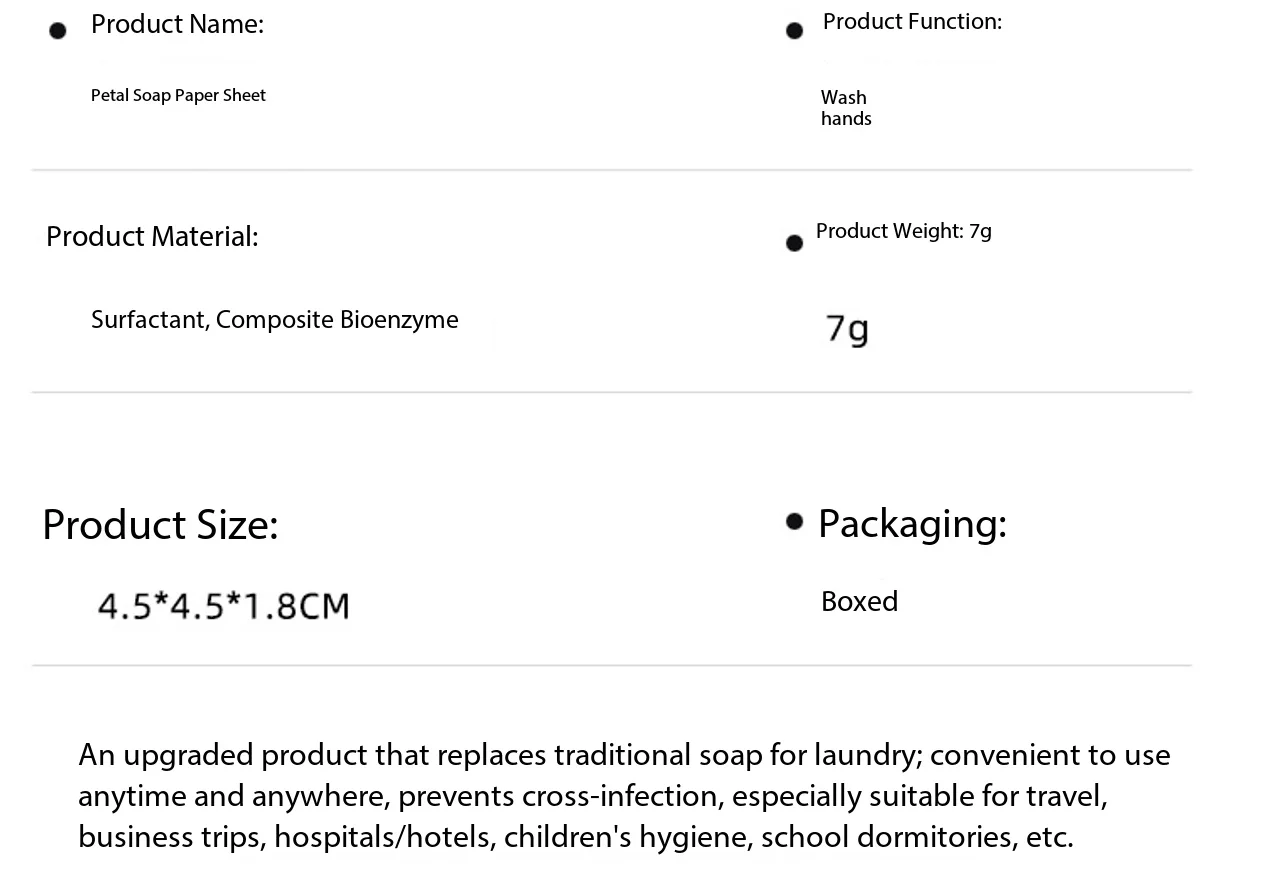Click the bullet beside Product Function
Viewport: 1262px width, 875px height.
[x=795, y=31]
